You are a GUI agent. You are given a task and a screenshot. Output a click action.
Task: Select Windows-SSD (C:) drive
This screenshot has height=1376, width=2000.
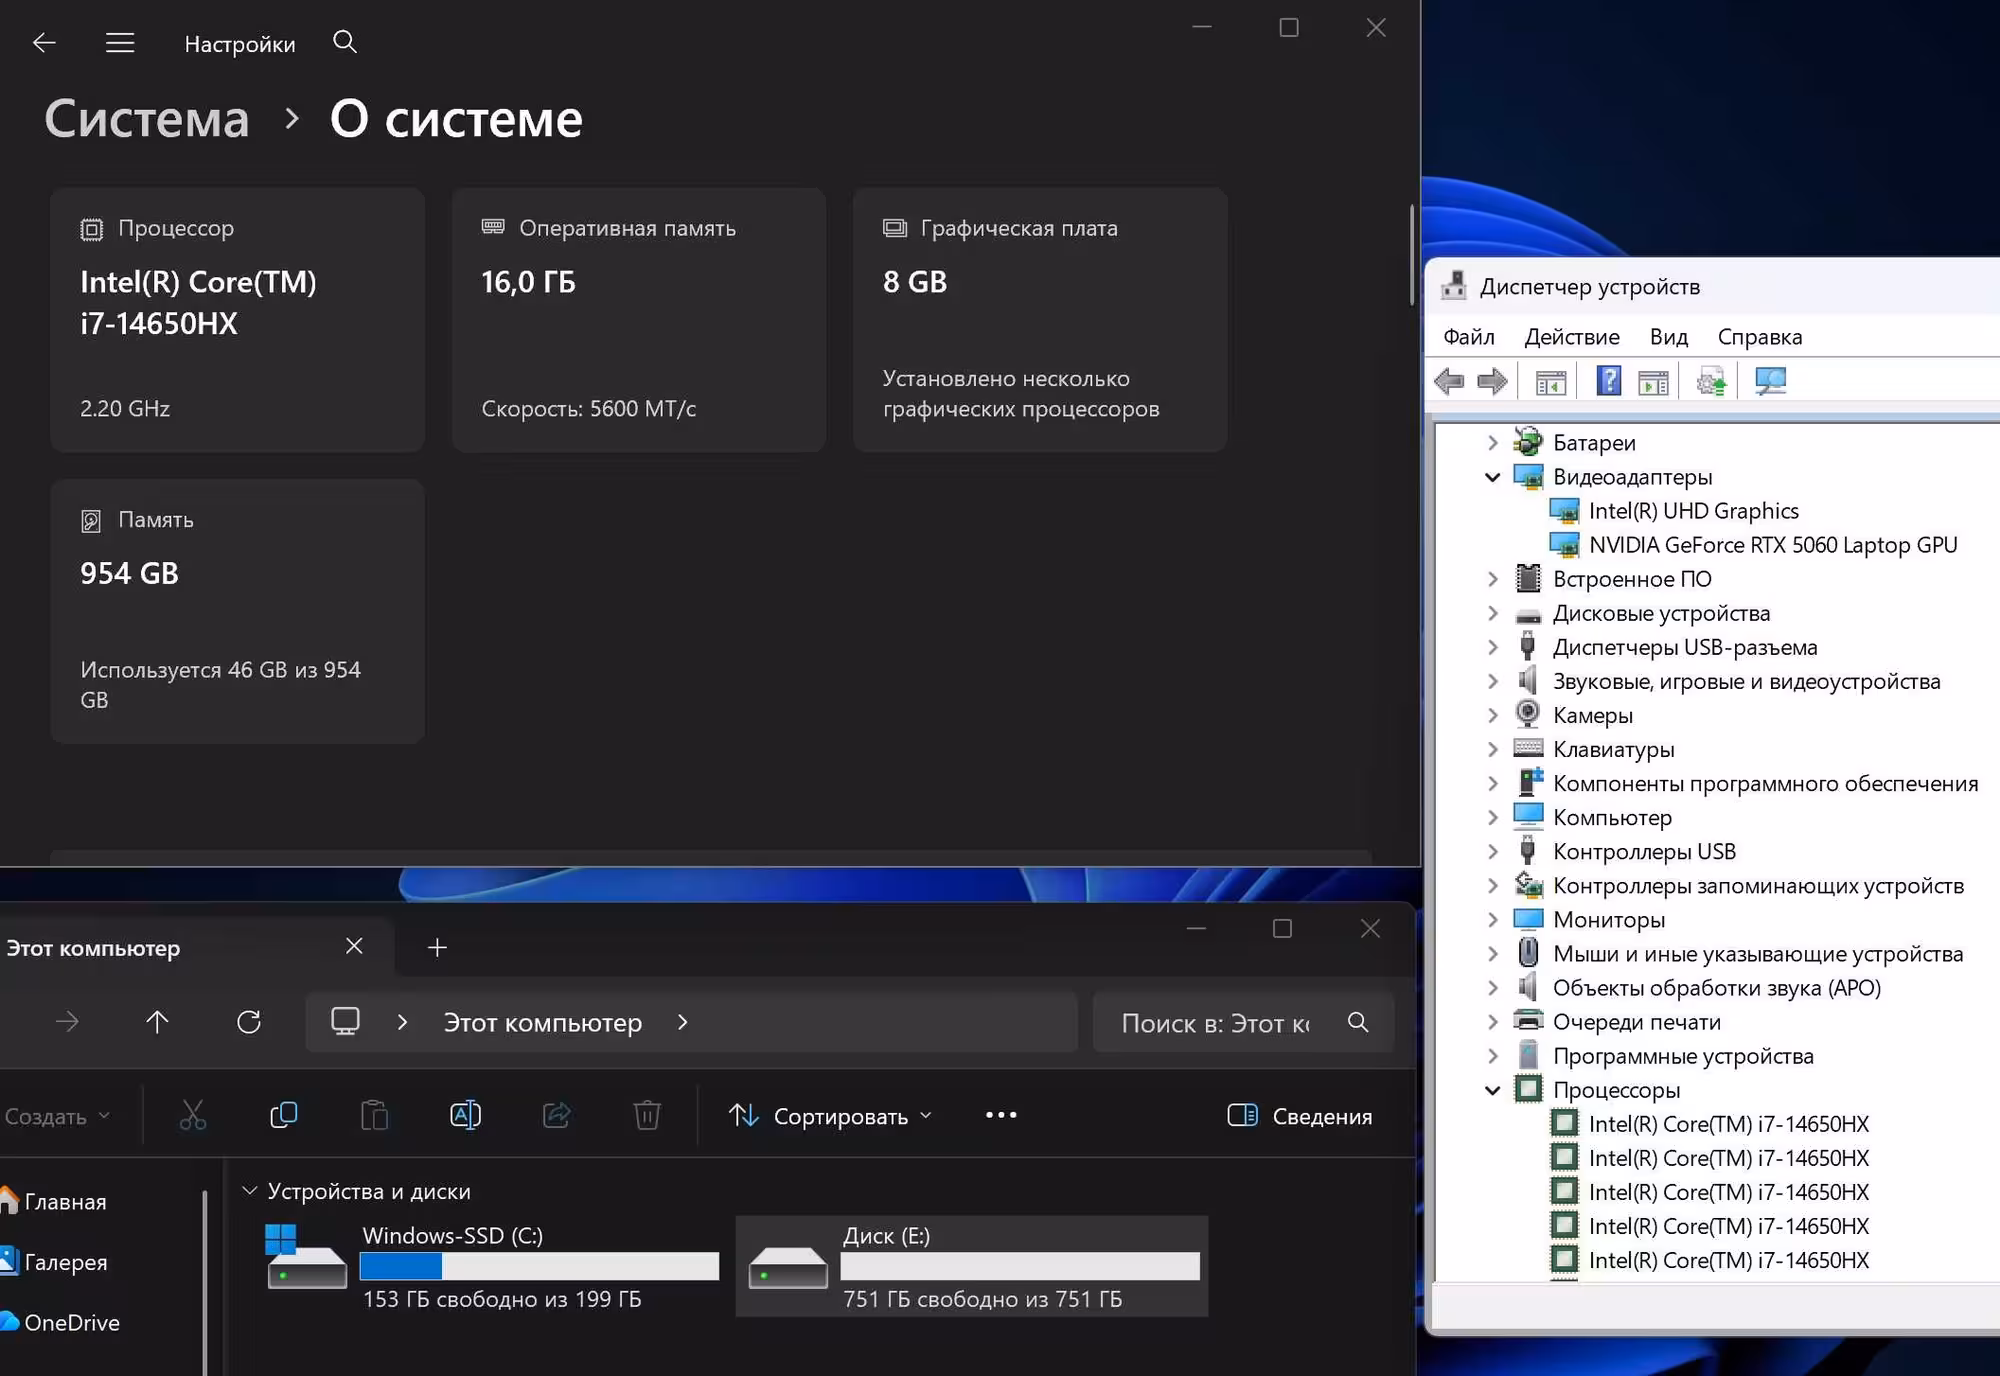pos(493,1266)
